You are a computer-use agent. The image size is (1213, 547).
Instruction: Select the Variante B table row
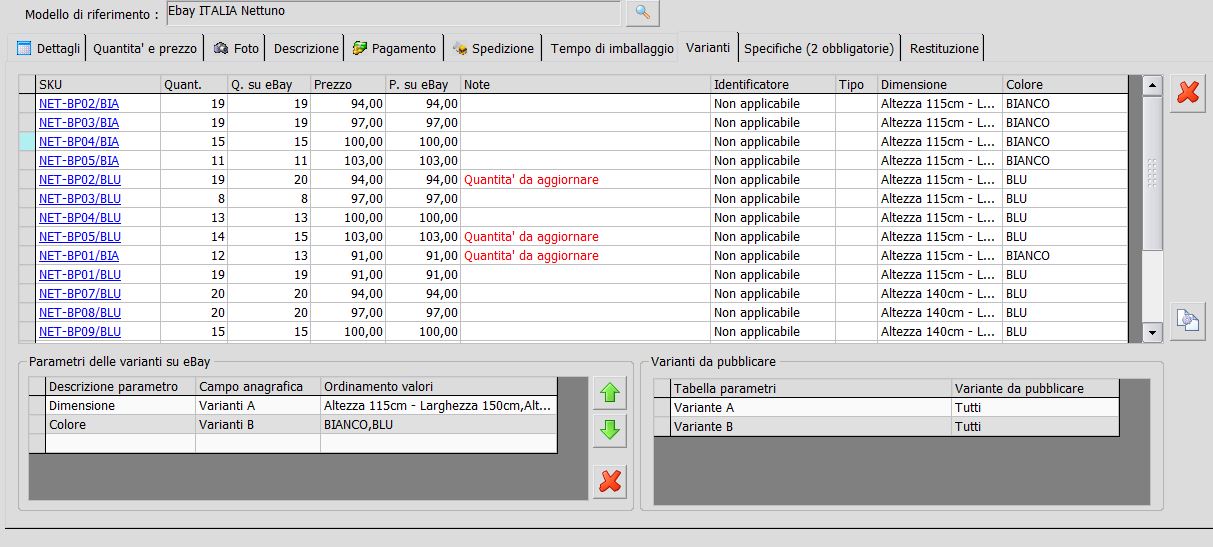[886, 426]
